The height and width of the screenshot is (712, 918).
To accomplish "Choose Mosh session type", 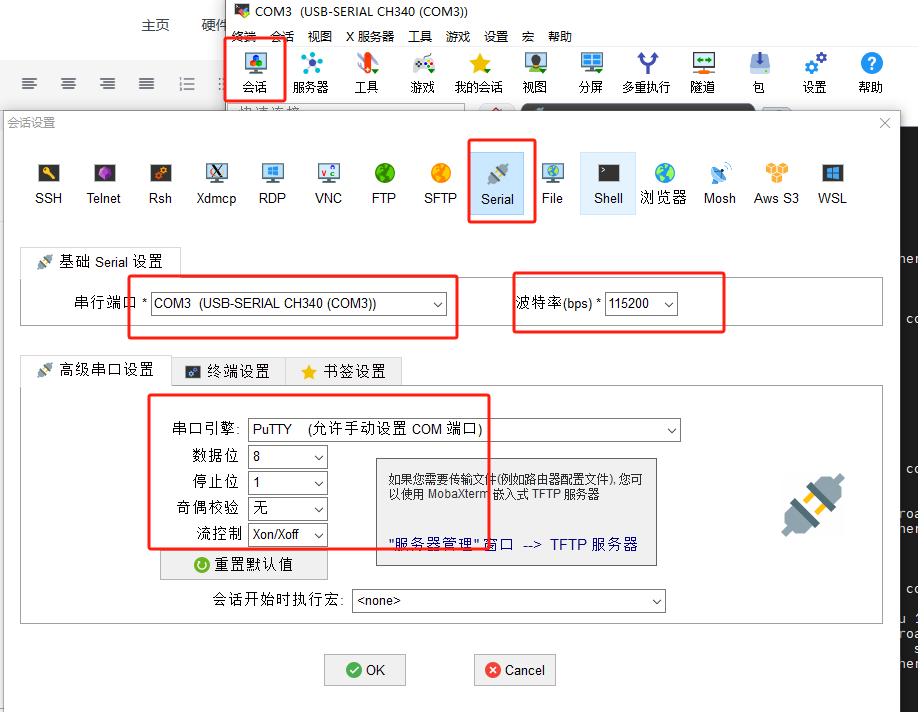I will pos(720,184).
